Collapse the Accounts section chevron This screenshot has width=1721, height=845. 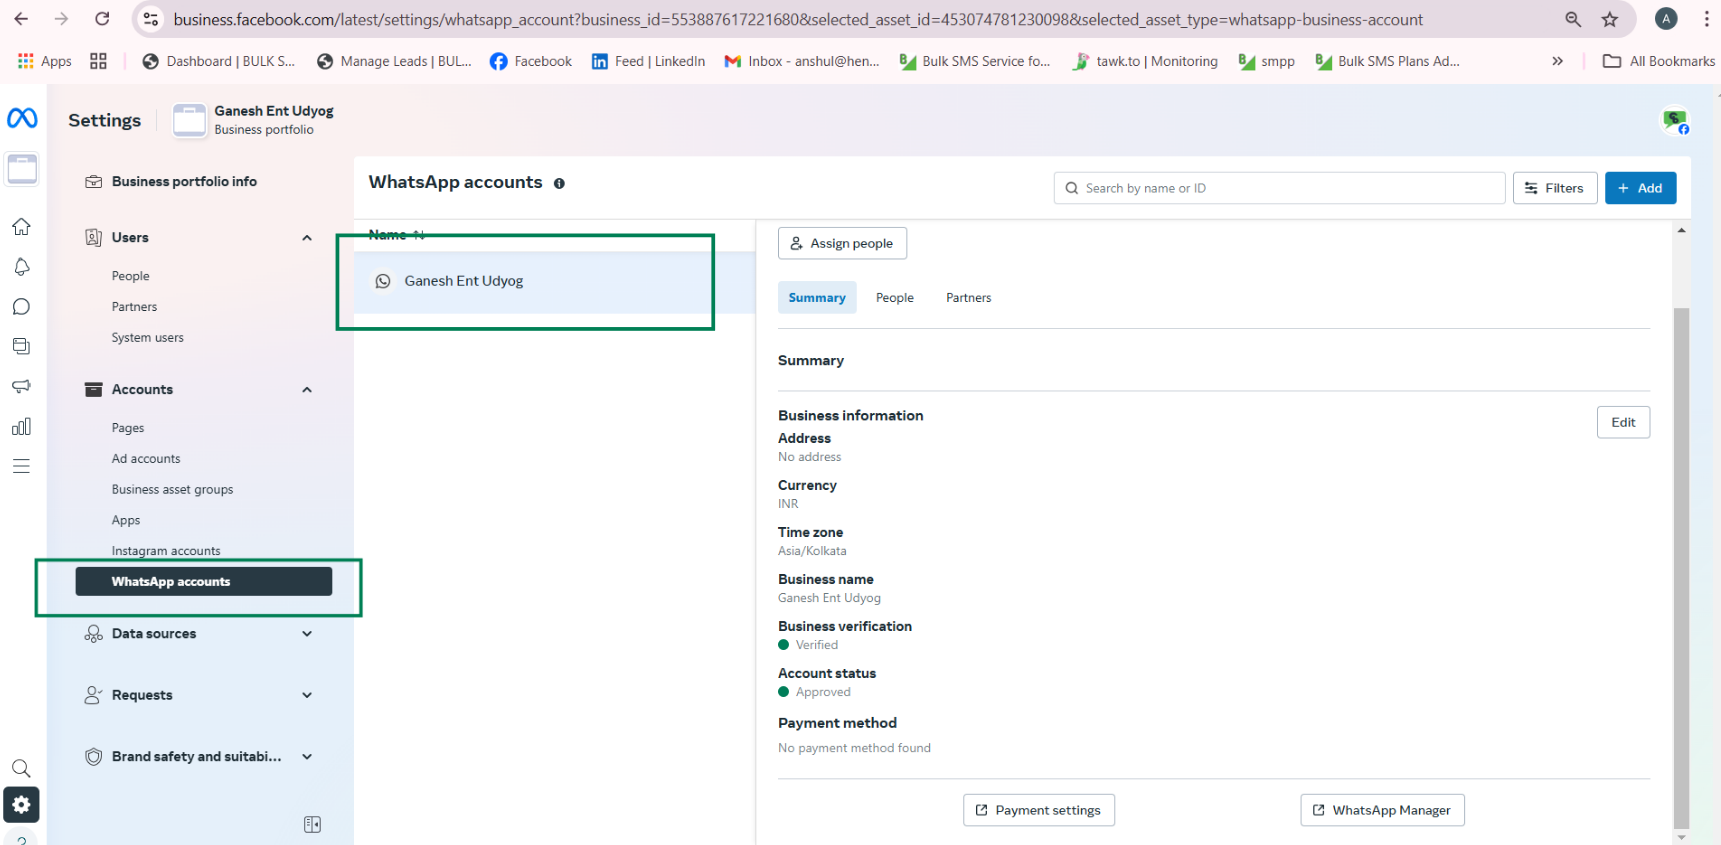[x=307, y=390]
